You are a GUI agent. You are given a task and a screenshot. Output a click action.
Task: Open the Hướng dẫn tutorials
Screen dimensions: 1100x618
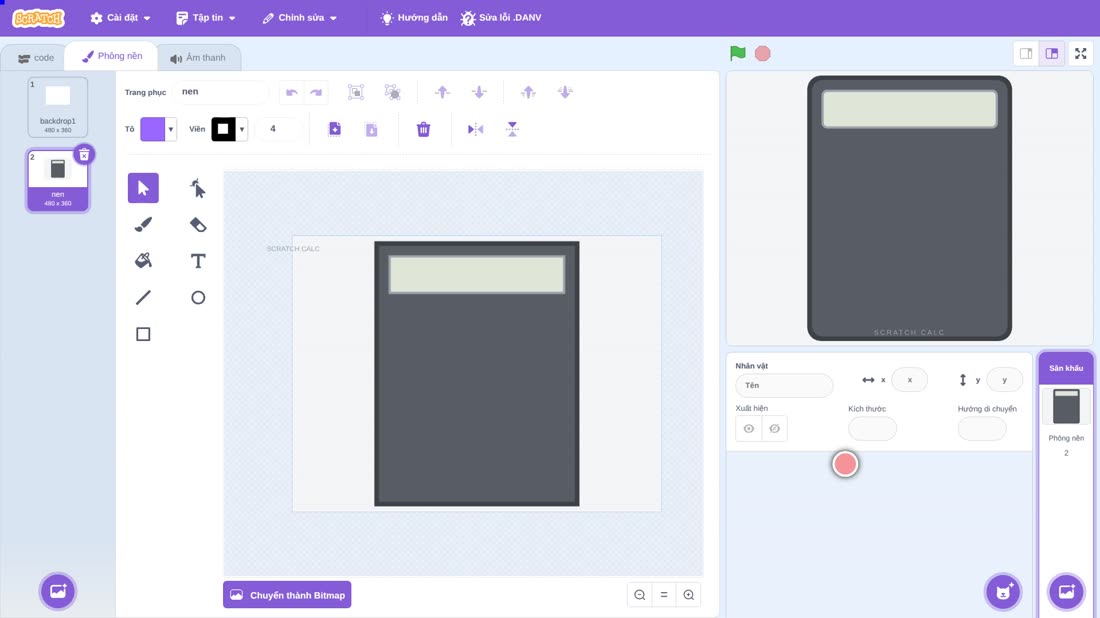(414, 18)
